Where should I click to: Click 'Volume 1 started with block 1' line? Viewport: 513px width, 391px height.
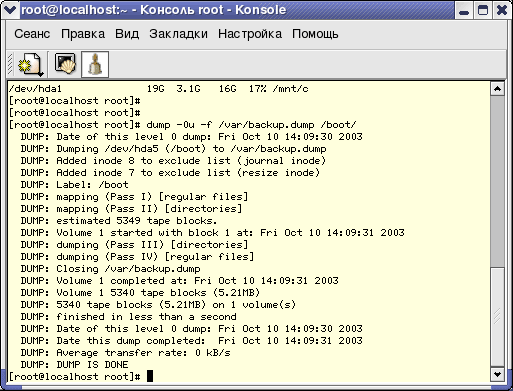tap(212, 233)
